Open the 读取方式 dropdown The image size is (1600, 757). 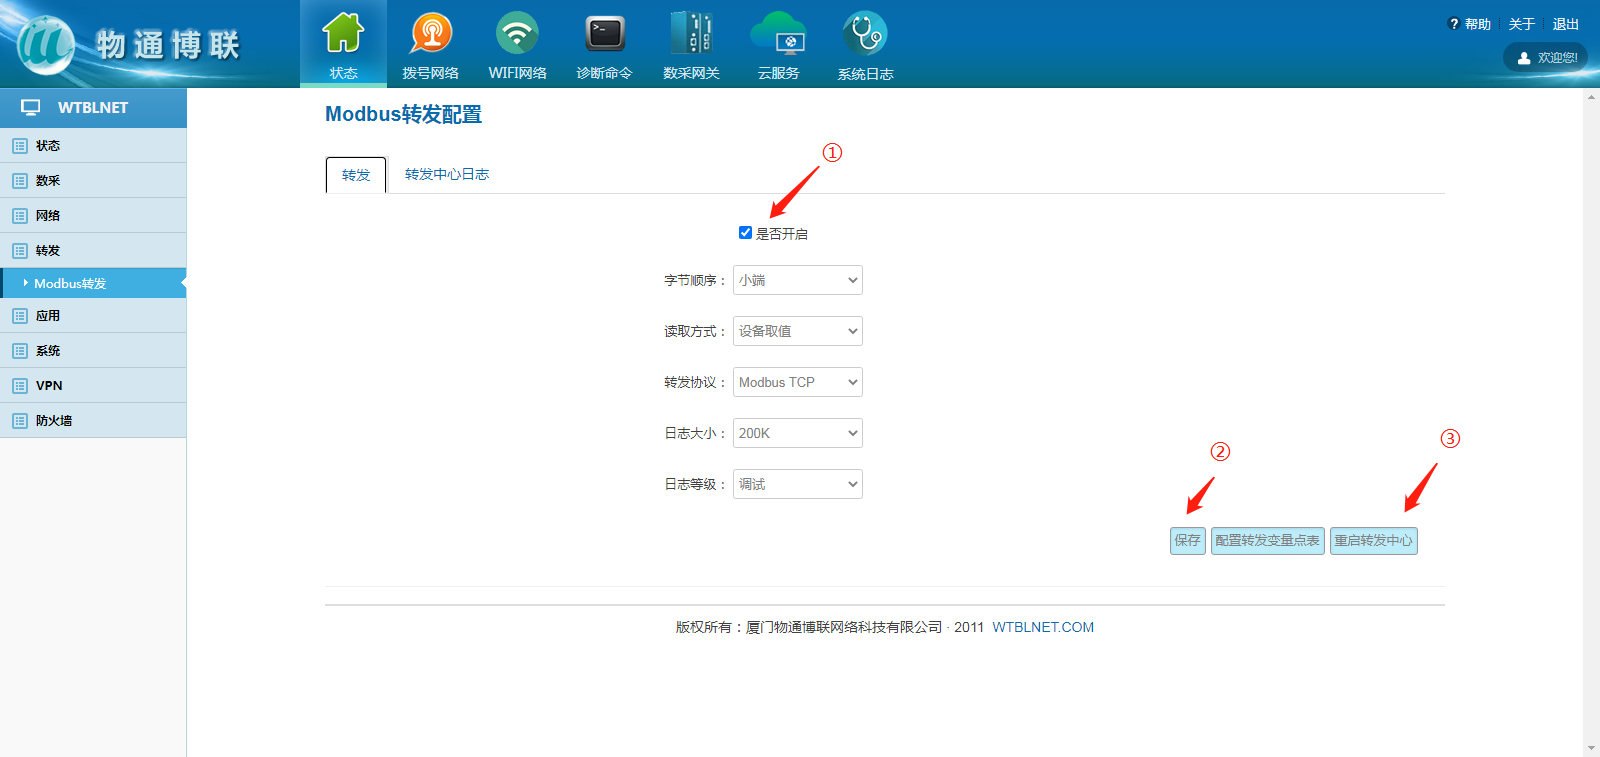pyautogui.click(x=797, y=331)
